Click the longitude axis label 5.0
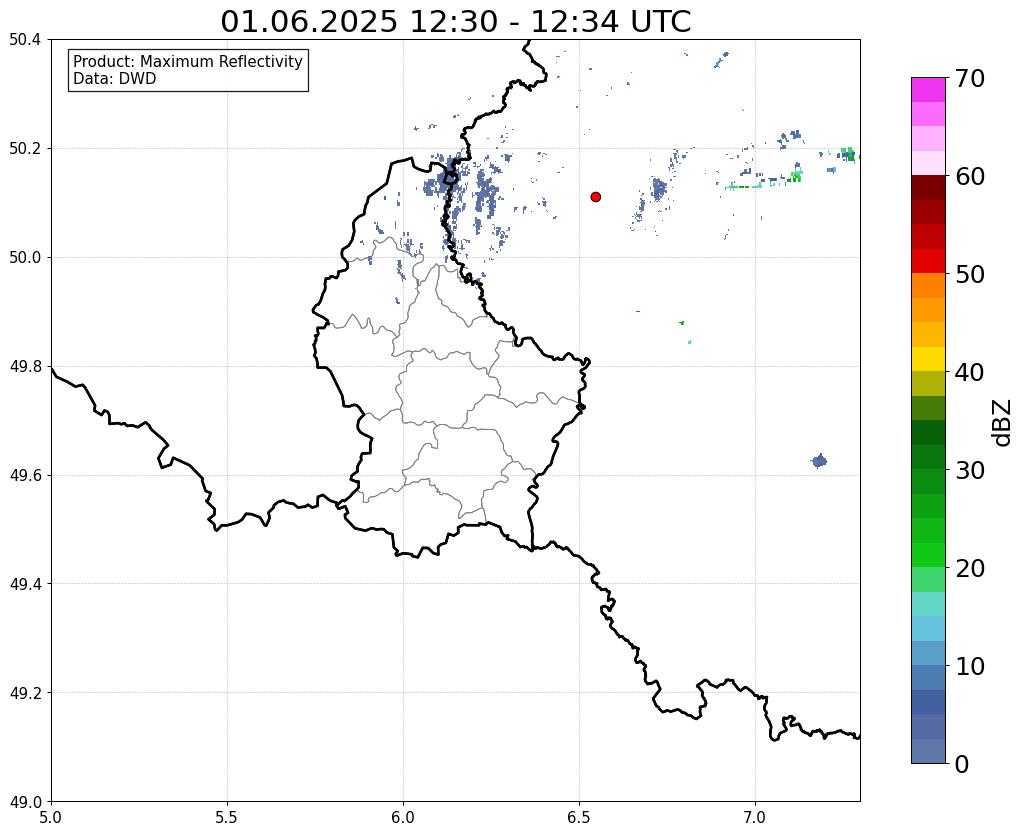The image size is (1023, 834). point(51,817)
